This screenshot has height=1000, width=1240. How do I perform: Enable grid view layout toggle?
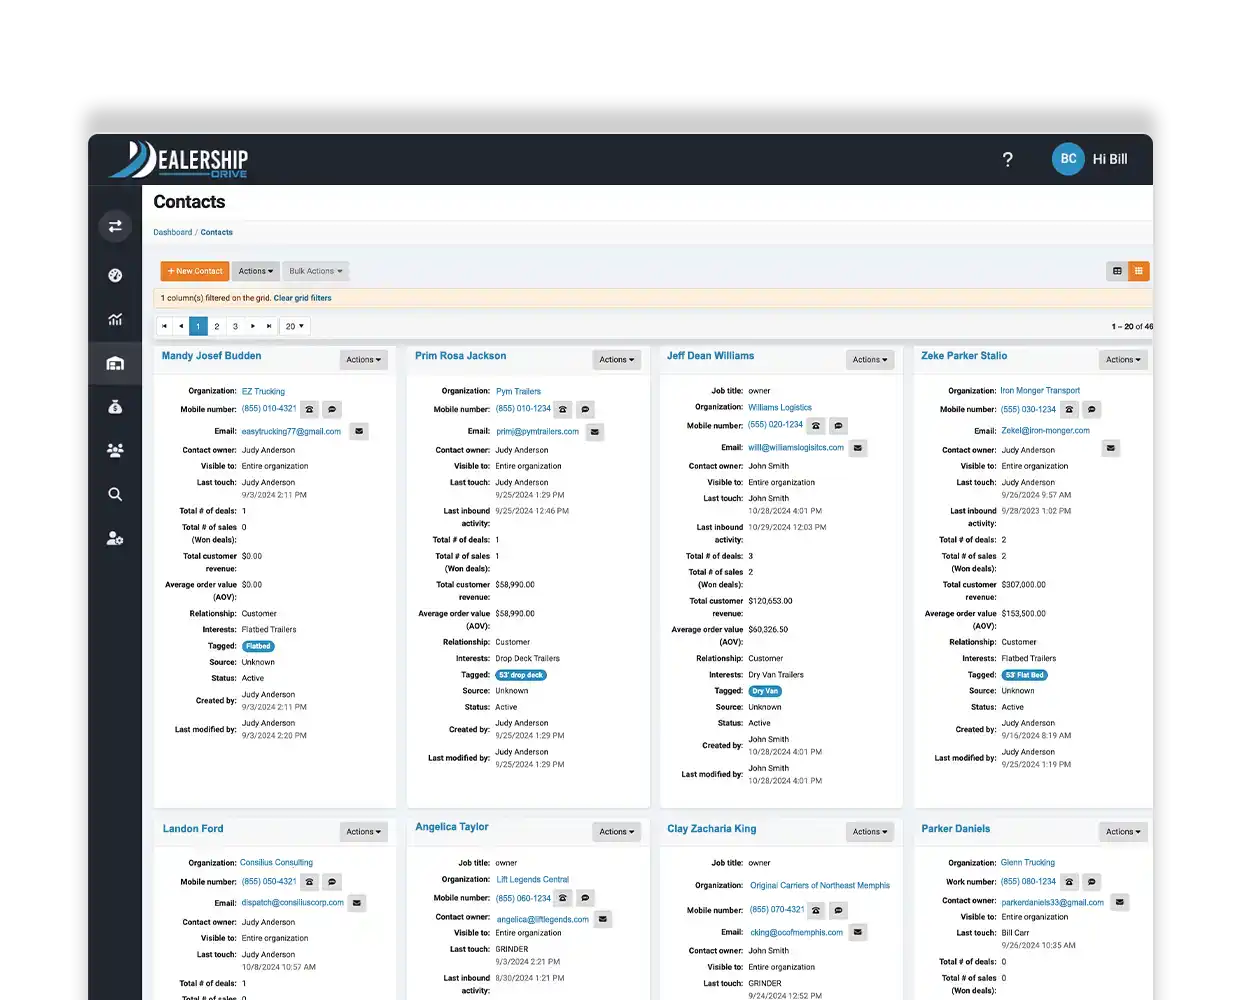tap(1139, 270)
